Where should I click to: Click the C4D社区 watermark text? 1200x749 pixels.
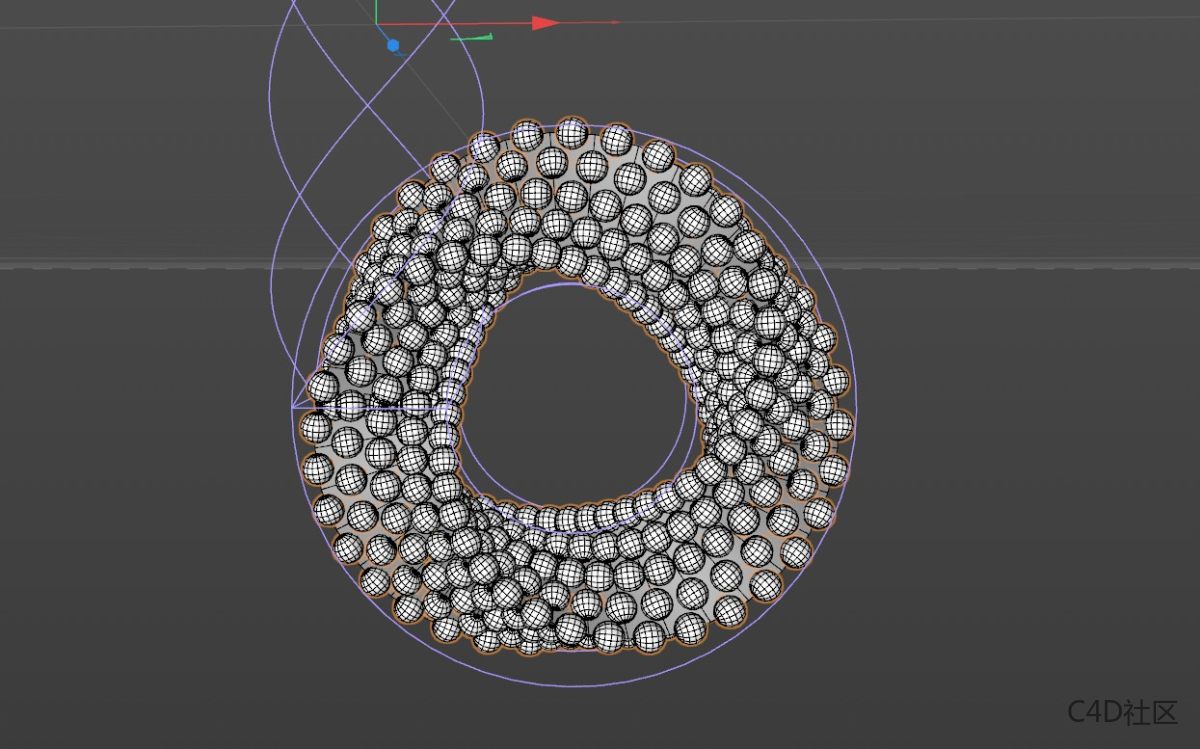[x=1122, y=712]
